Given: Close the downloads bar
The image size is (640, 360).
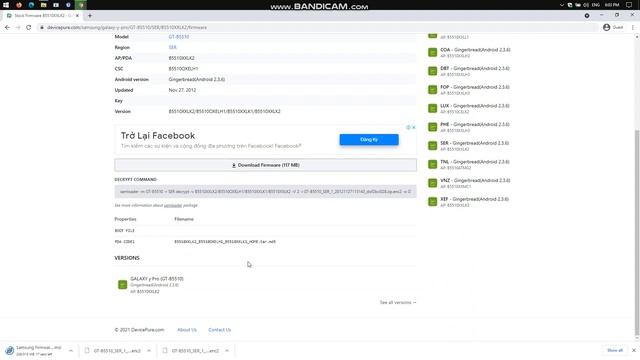Looking at the screenshot, I should click(x=633, y=351).
